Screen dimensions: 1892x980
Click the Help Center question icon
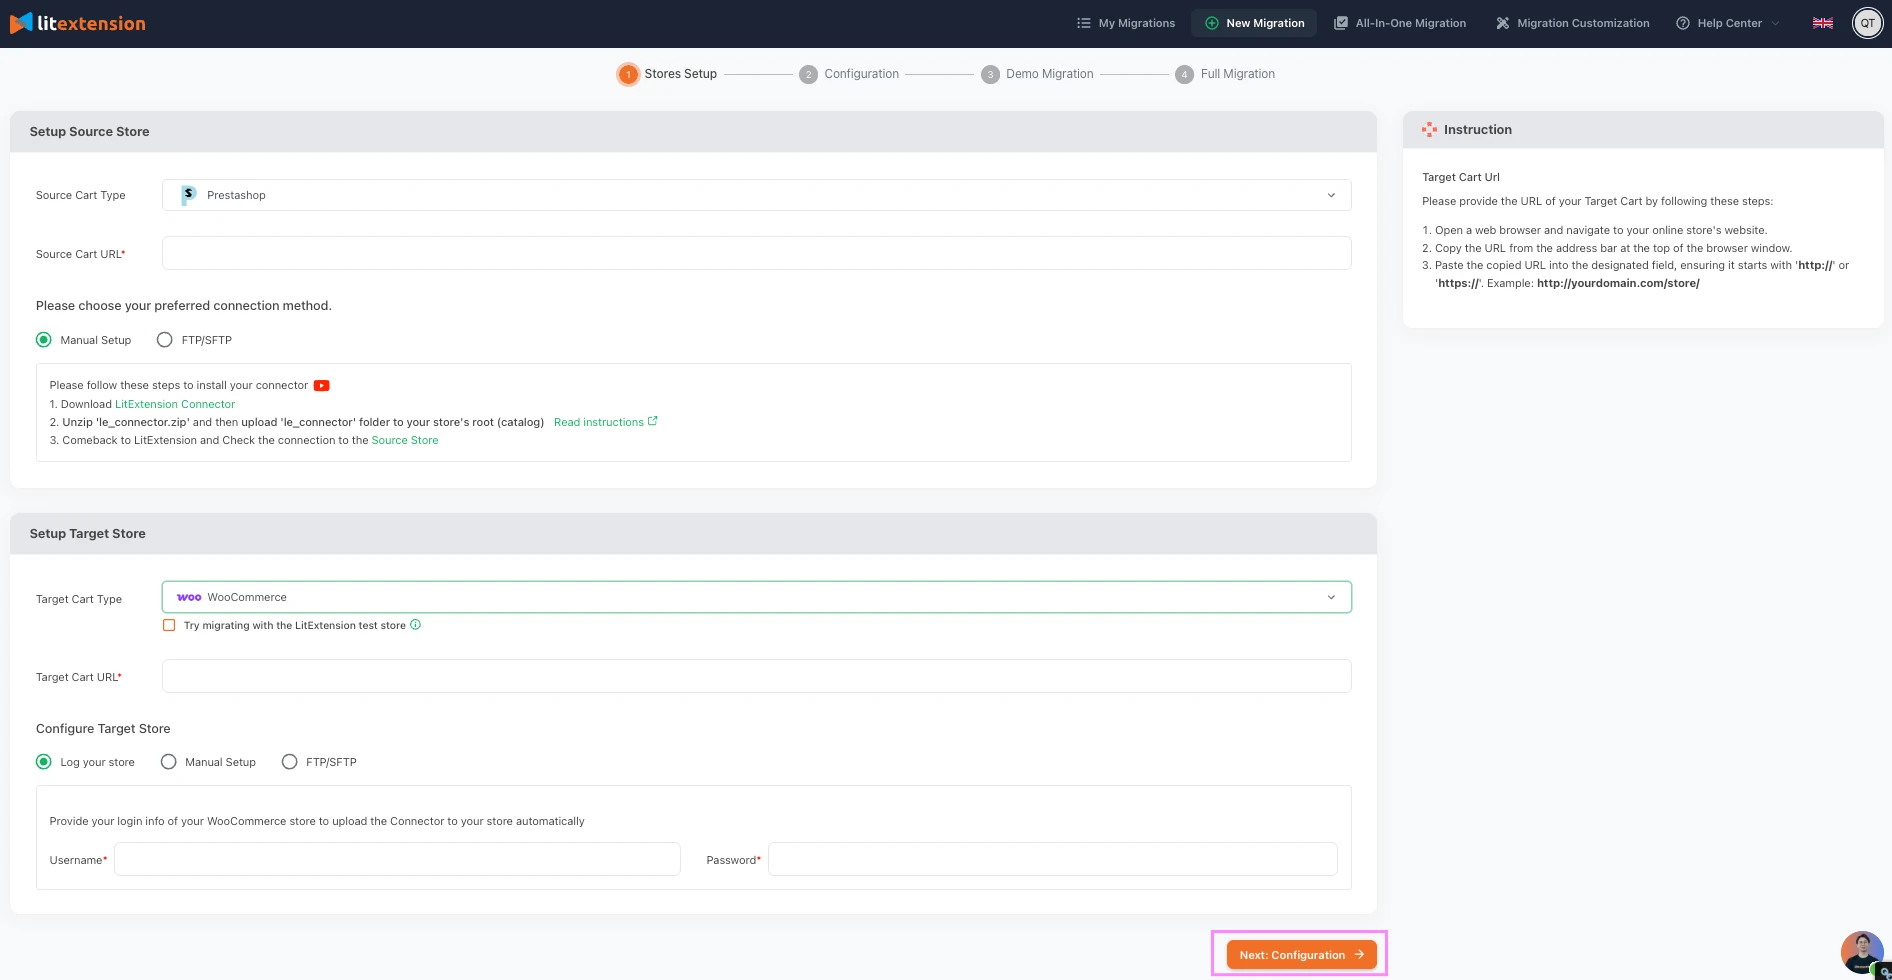pyautogui.click(x=1683, y=23)
